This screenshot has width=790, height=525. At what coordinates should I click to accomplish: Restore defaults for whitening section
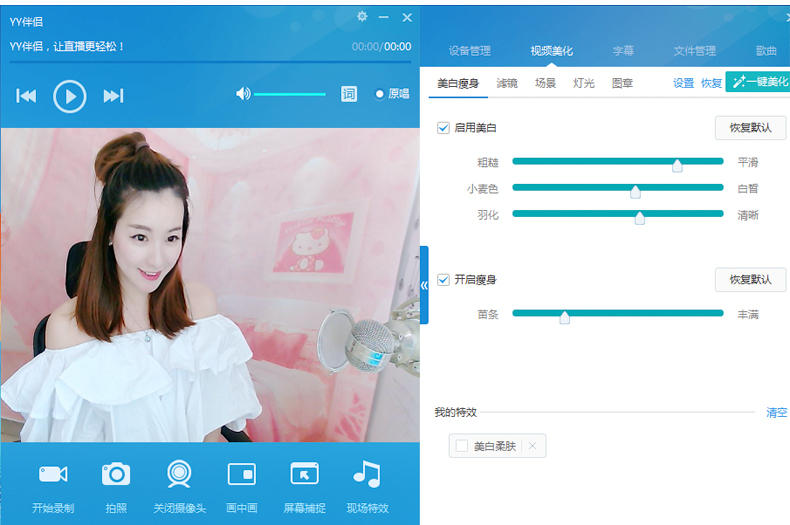click(750, 128)
